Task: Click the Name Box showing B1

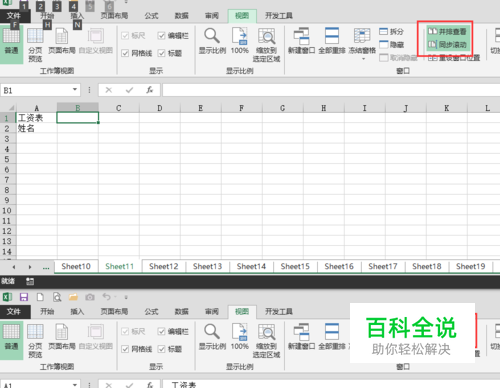Action: click(x=36, y=90)
